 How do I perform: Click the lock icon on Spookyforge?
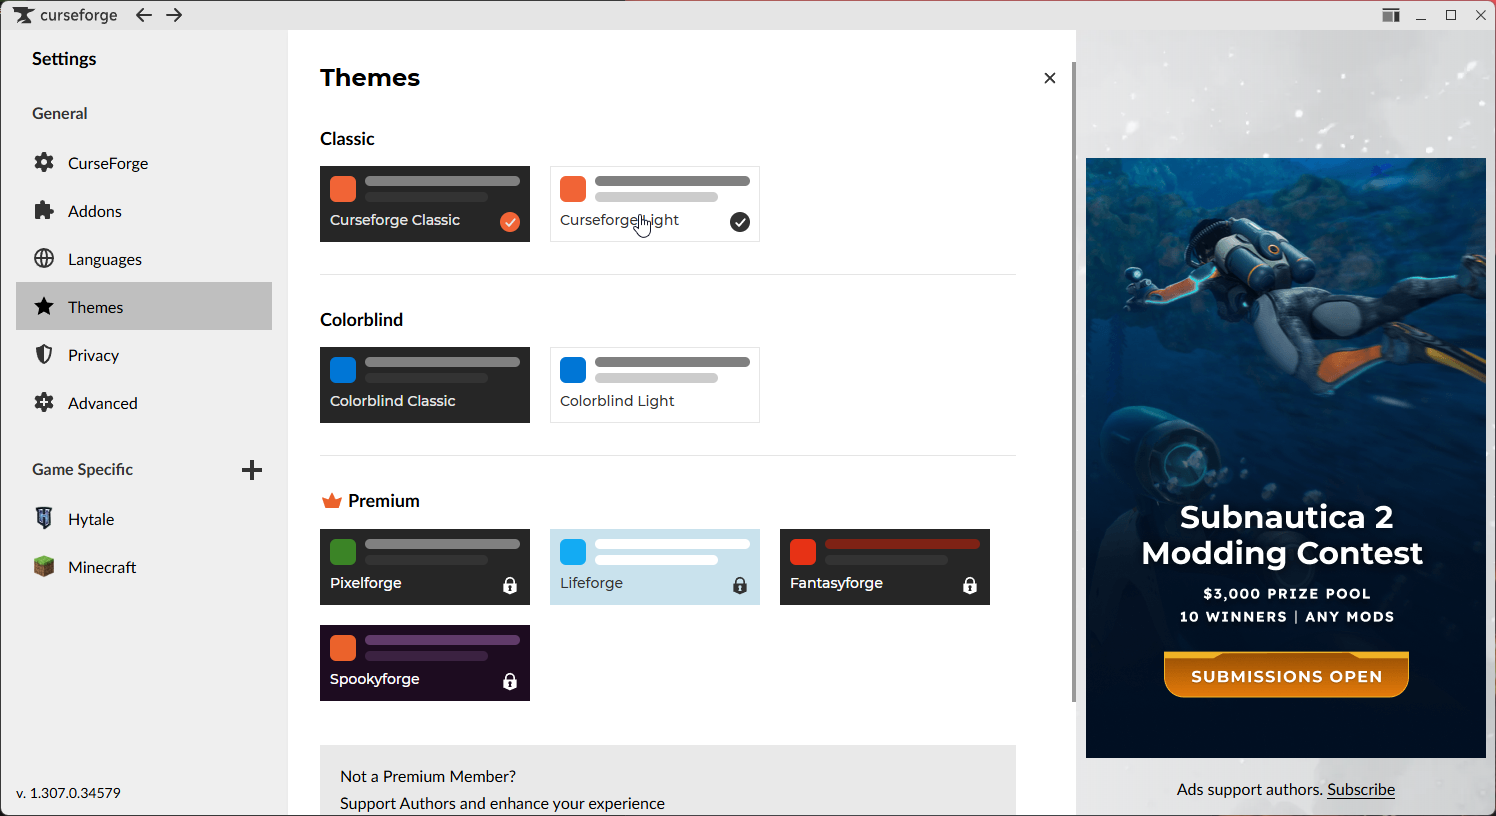(x=510, y=682)
